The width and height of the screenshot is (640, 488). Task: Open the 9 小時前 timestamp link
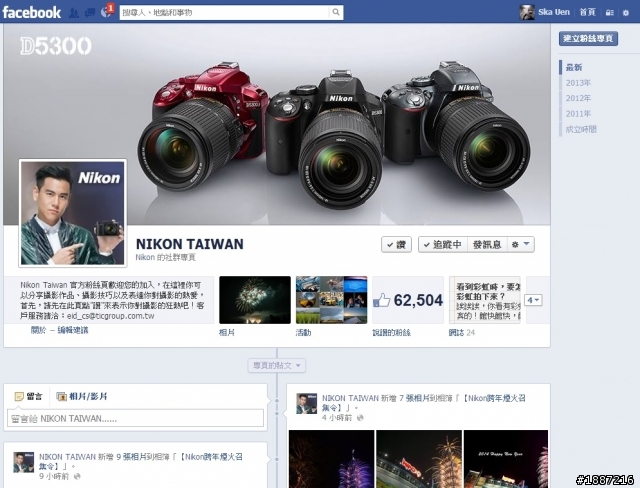[54, 476]
